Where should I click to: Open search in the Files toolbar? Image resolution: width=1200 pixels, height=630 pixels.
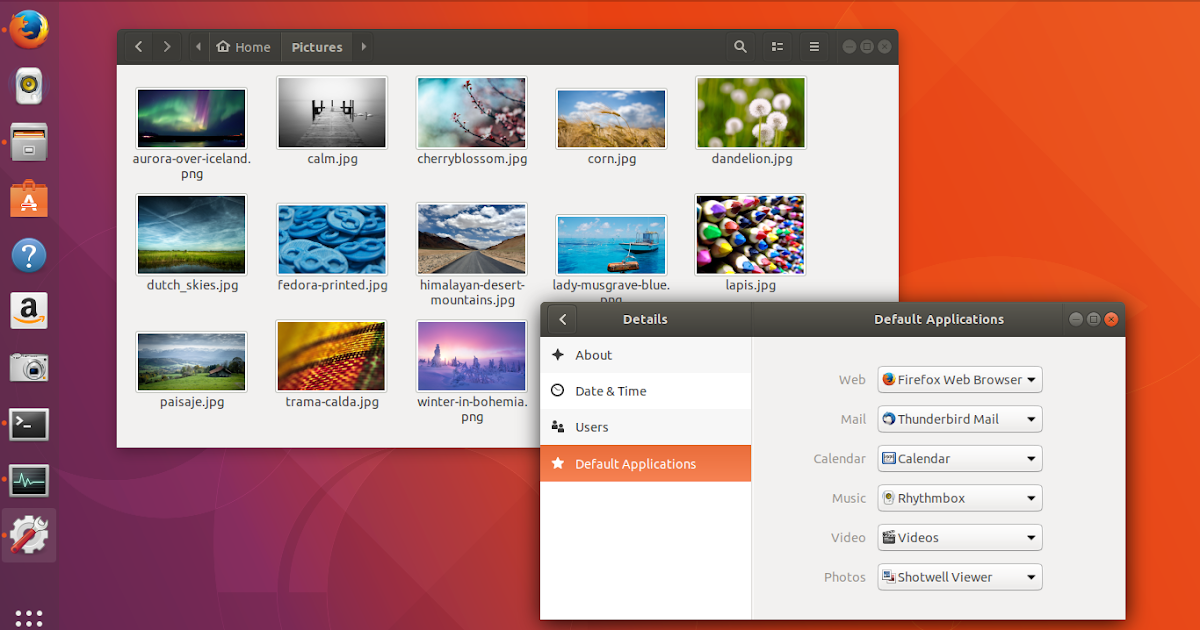click(x=740, y=46)
